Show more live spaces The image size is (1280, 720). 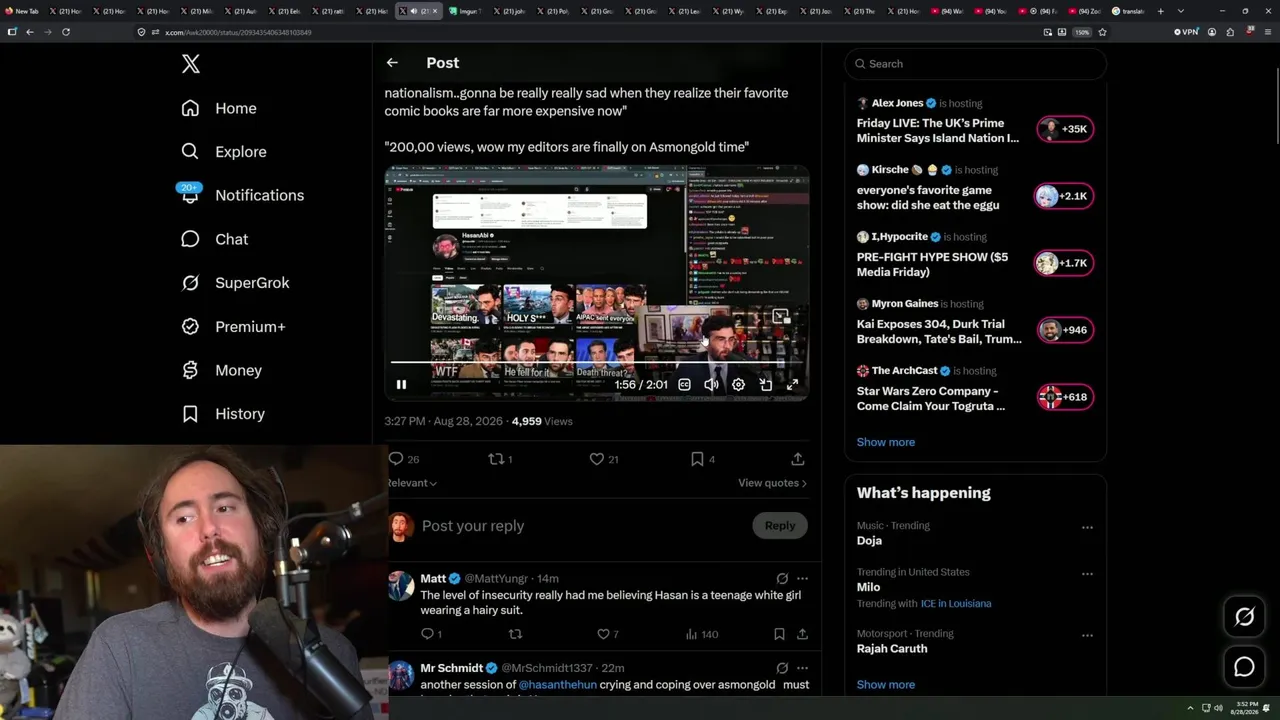(886, 442)
